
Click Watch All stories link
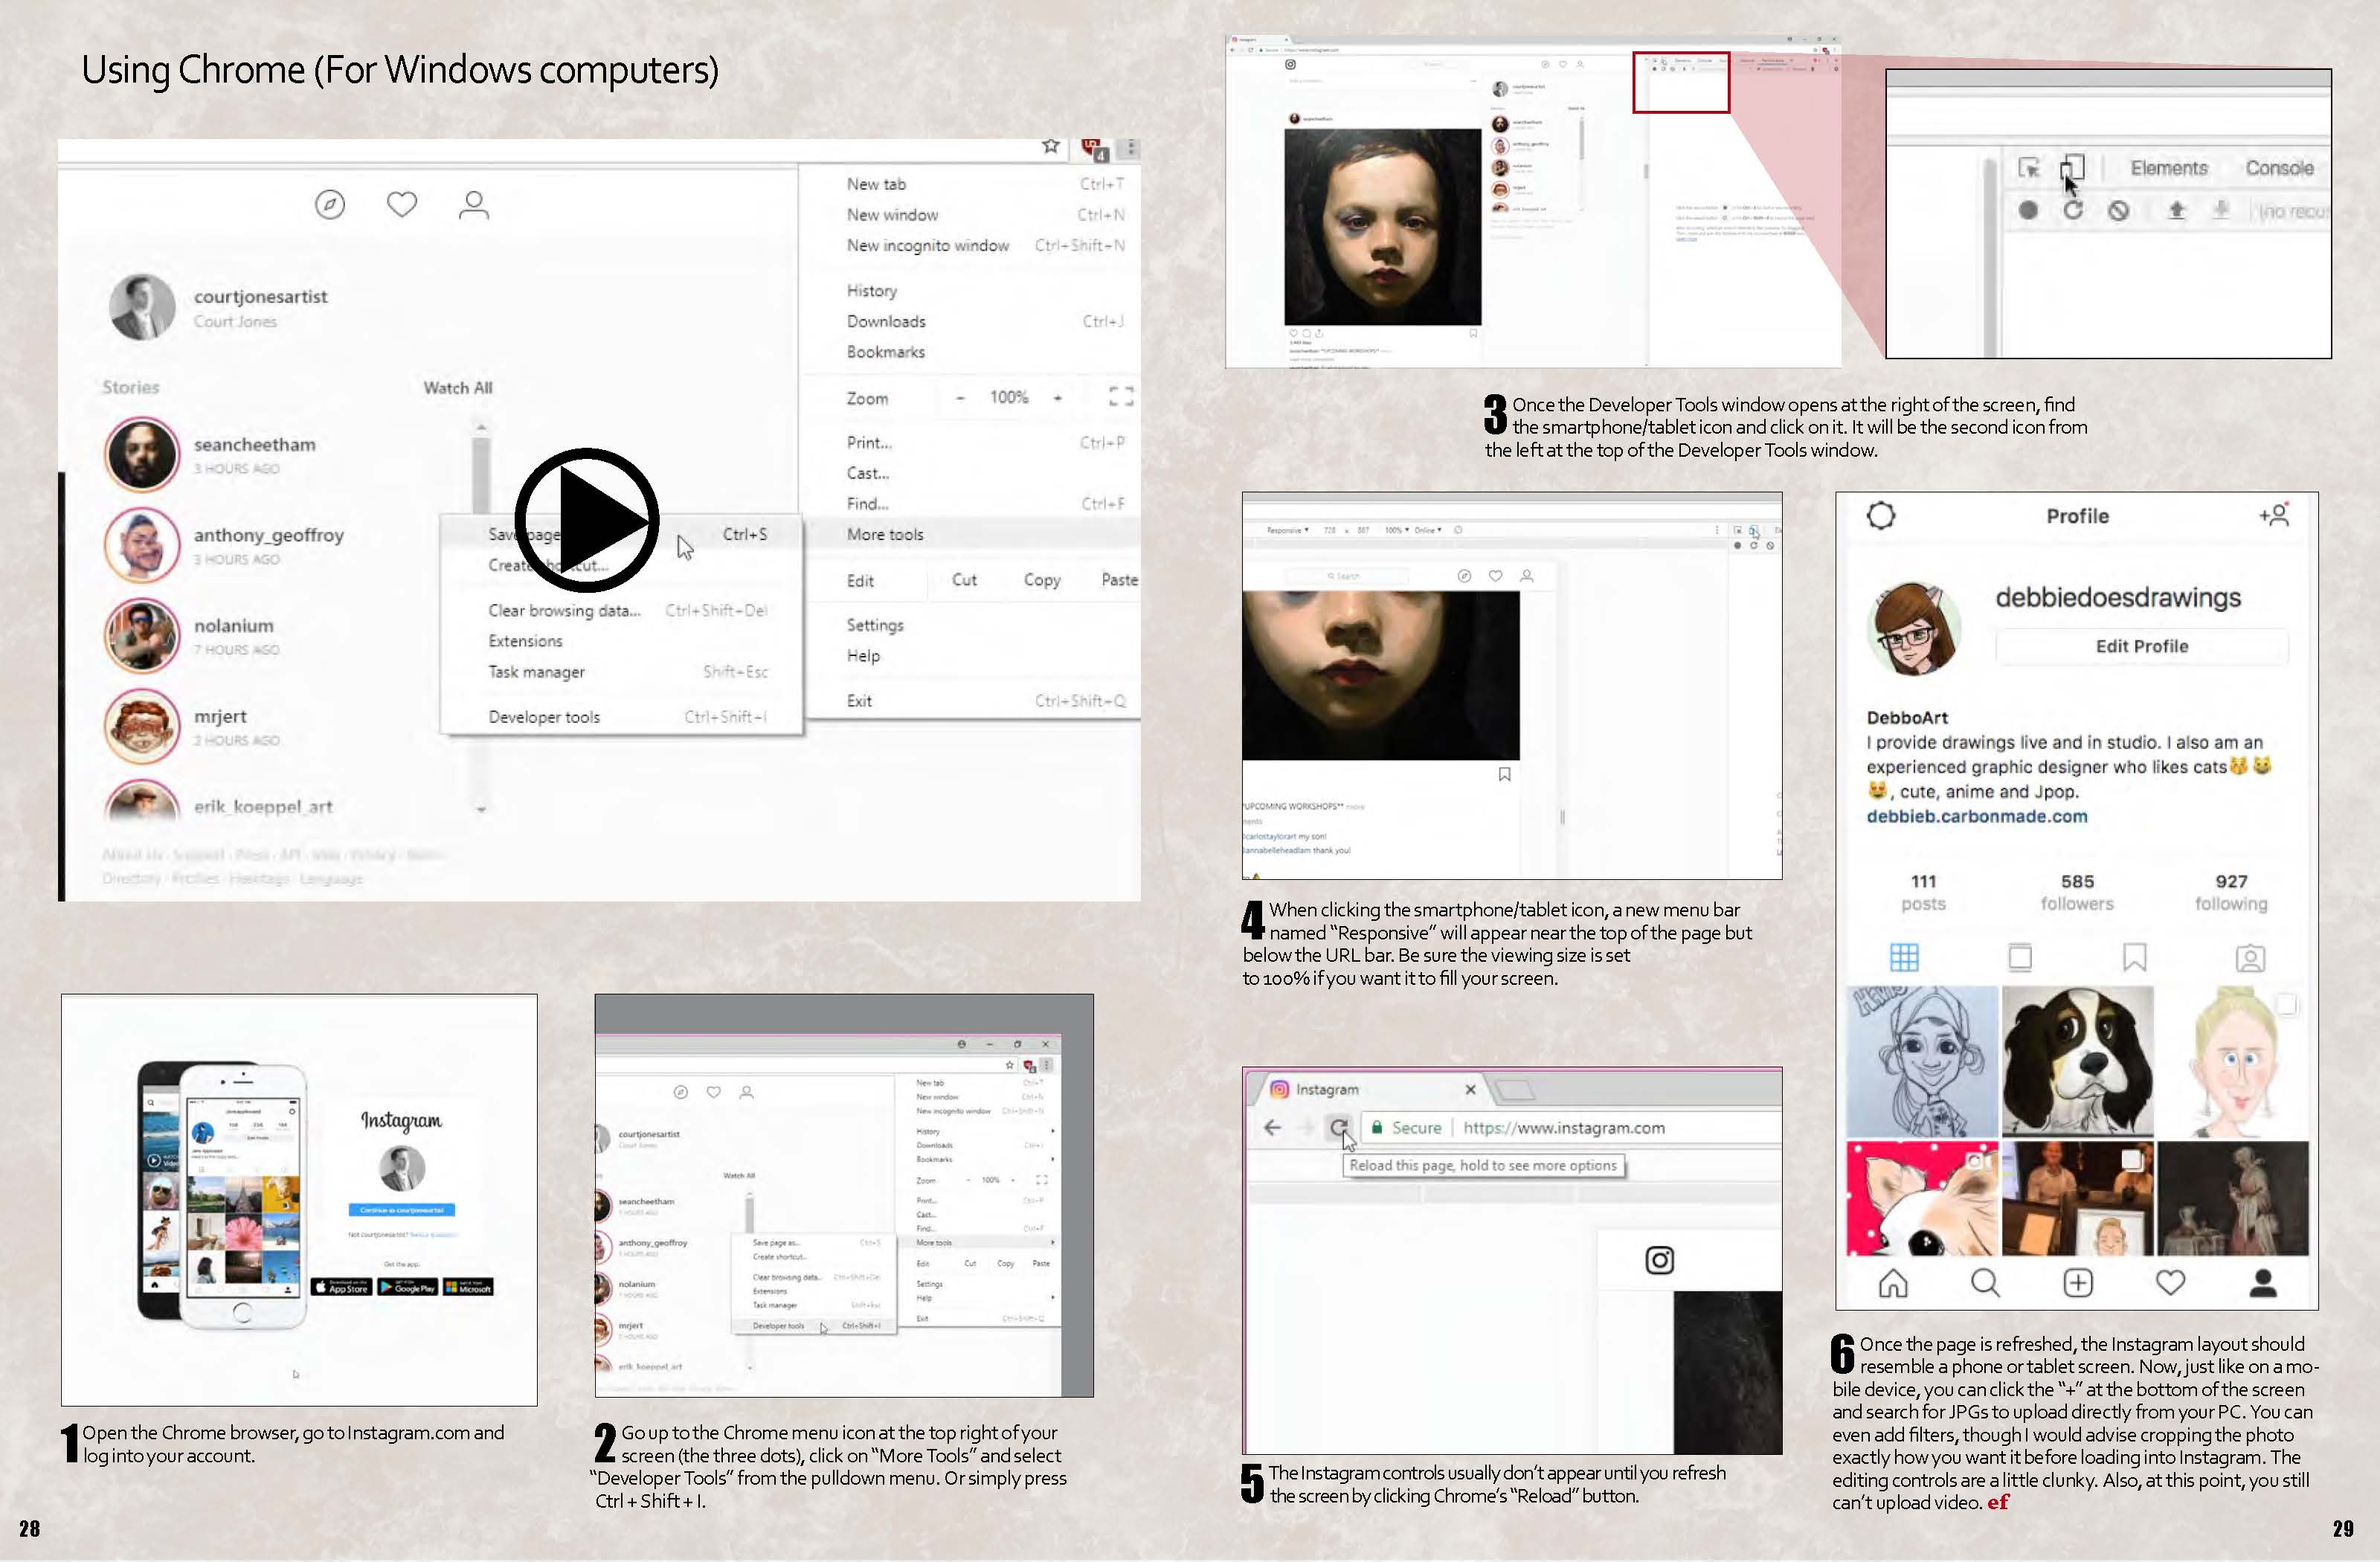point(457,388)
